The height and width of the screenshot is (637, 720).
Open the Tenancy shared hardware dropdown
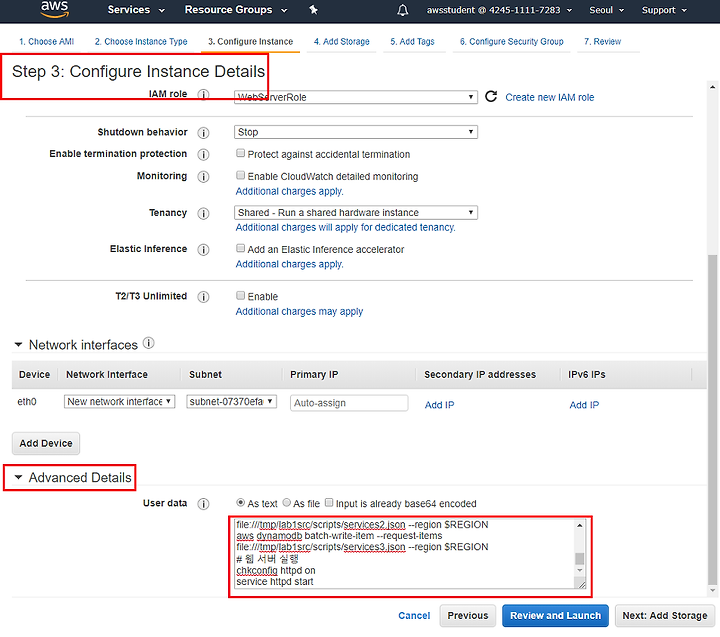pos(356,212)
